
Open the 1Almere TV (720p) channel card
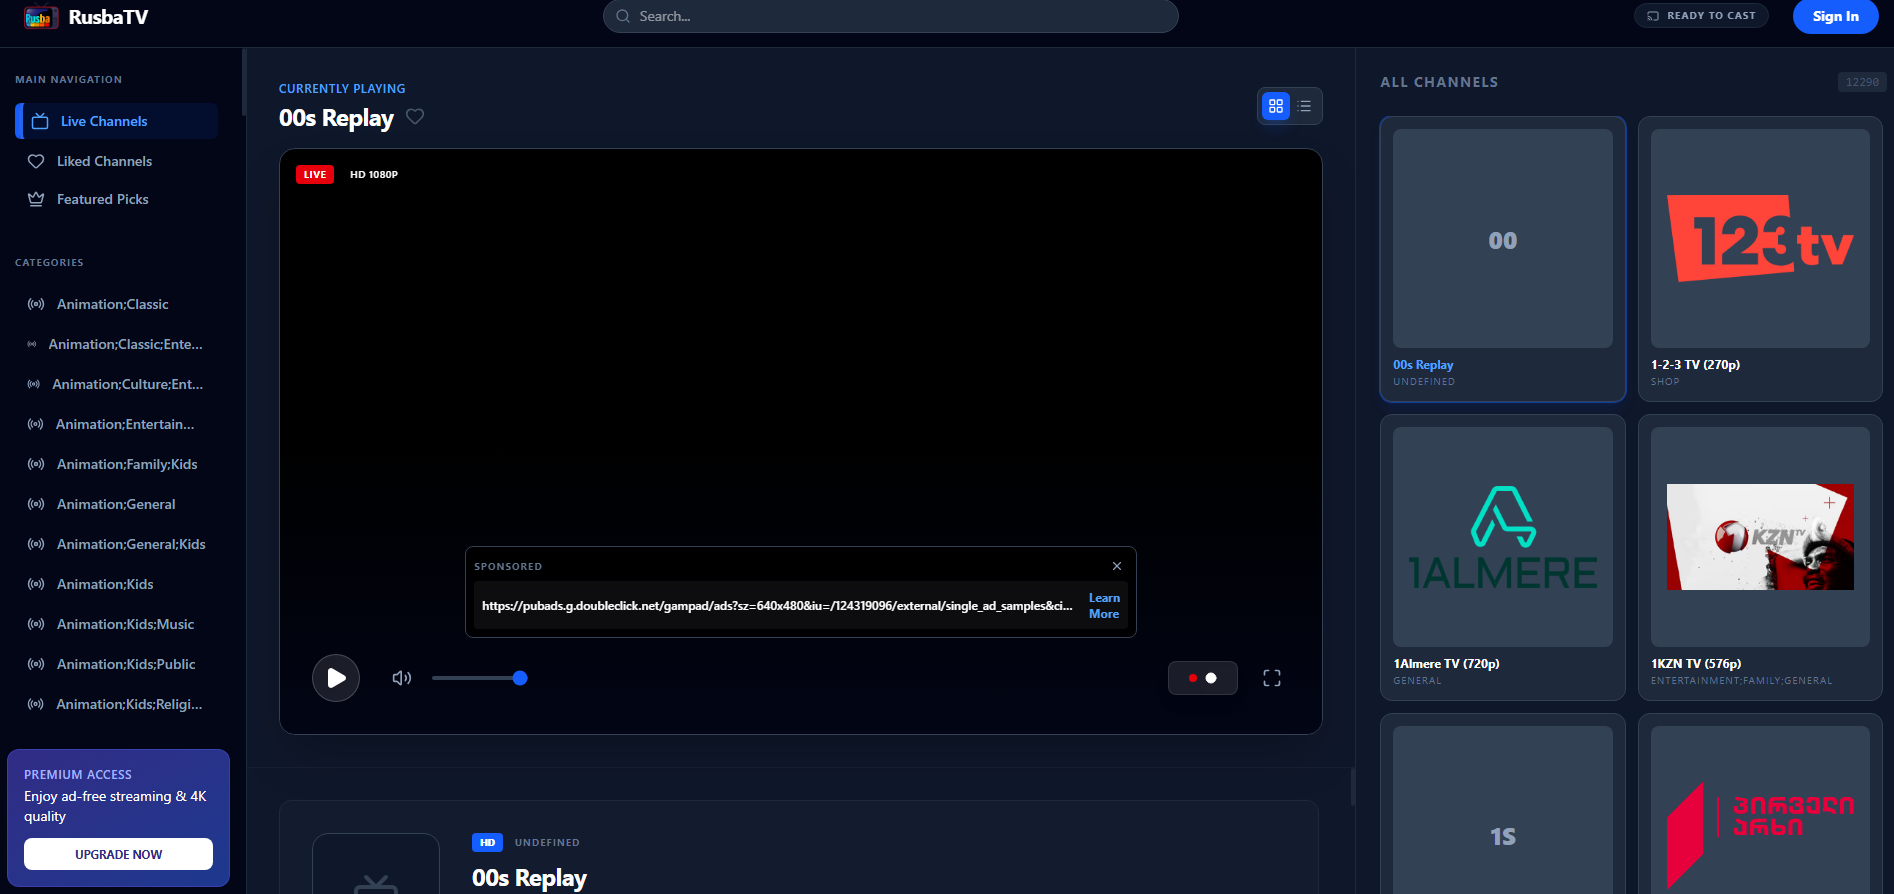click(1503, 558)
